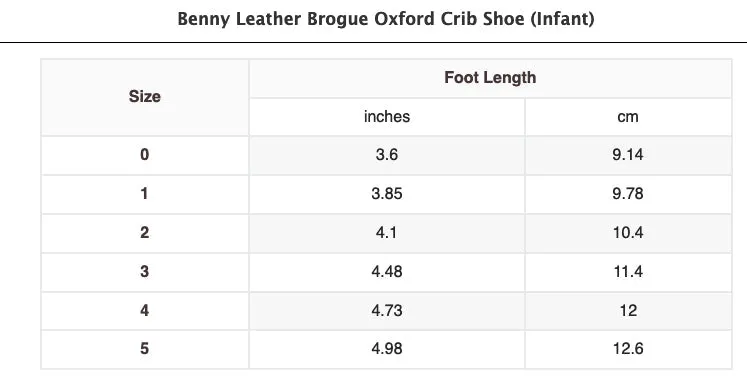Click the 10.4 cm value
This screenshot has width=747, height=392.
(628, 233)
